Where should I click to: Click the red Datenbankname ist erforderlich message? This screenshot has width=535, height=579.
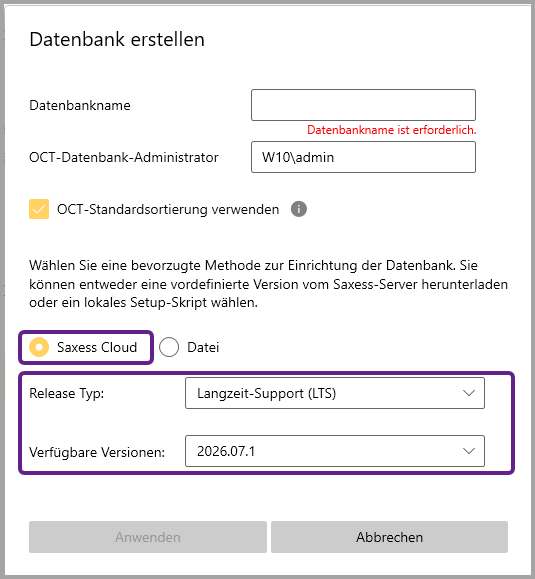click(392, 130)
